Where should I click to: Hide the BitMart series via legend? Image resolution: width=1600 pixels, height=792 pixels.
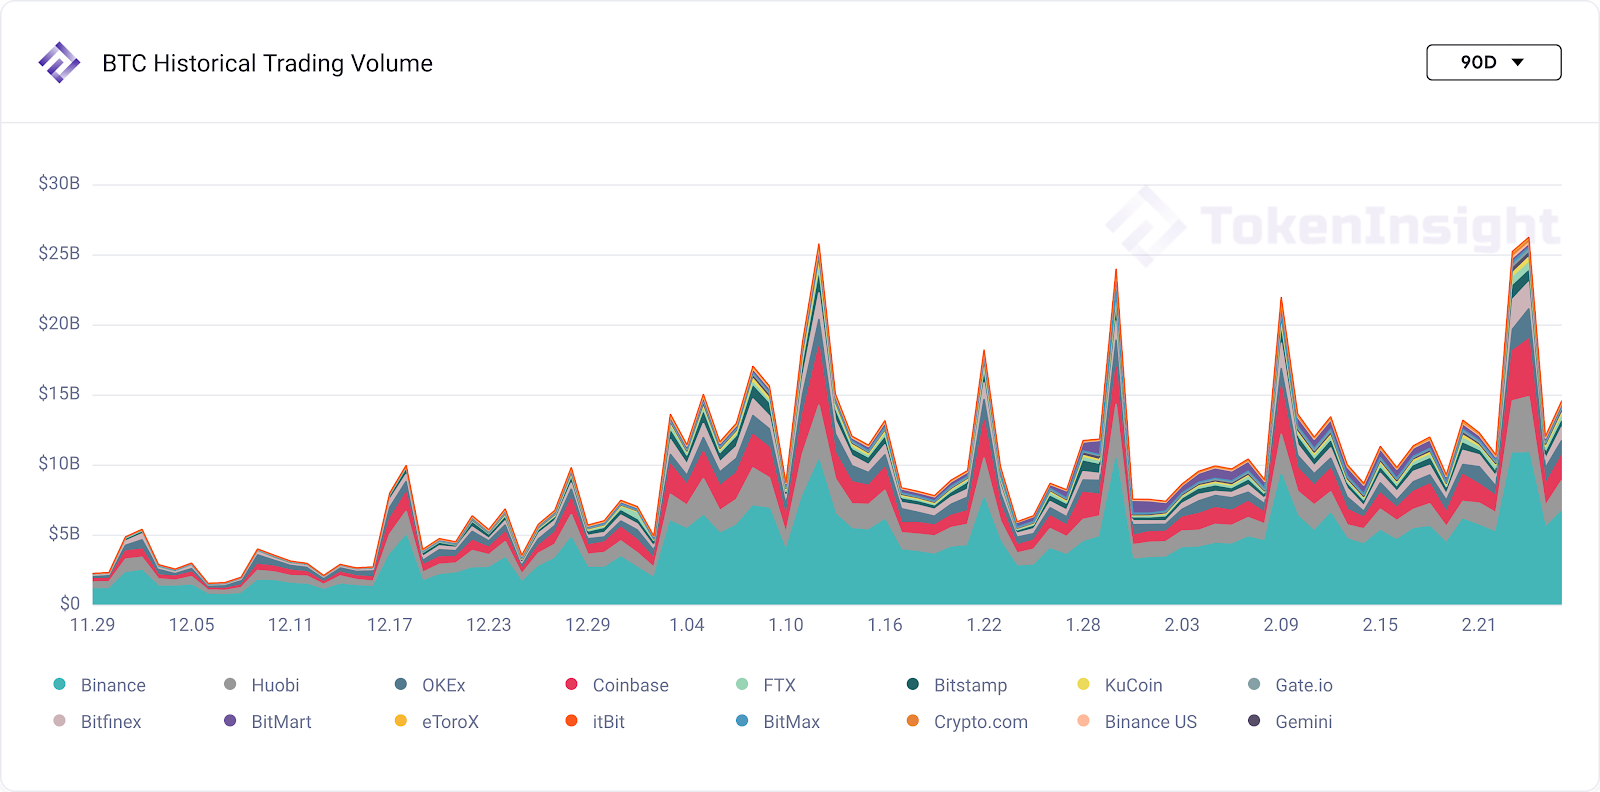point(268,722)
